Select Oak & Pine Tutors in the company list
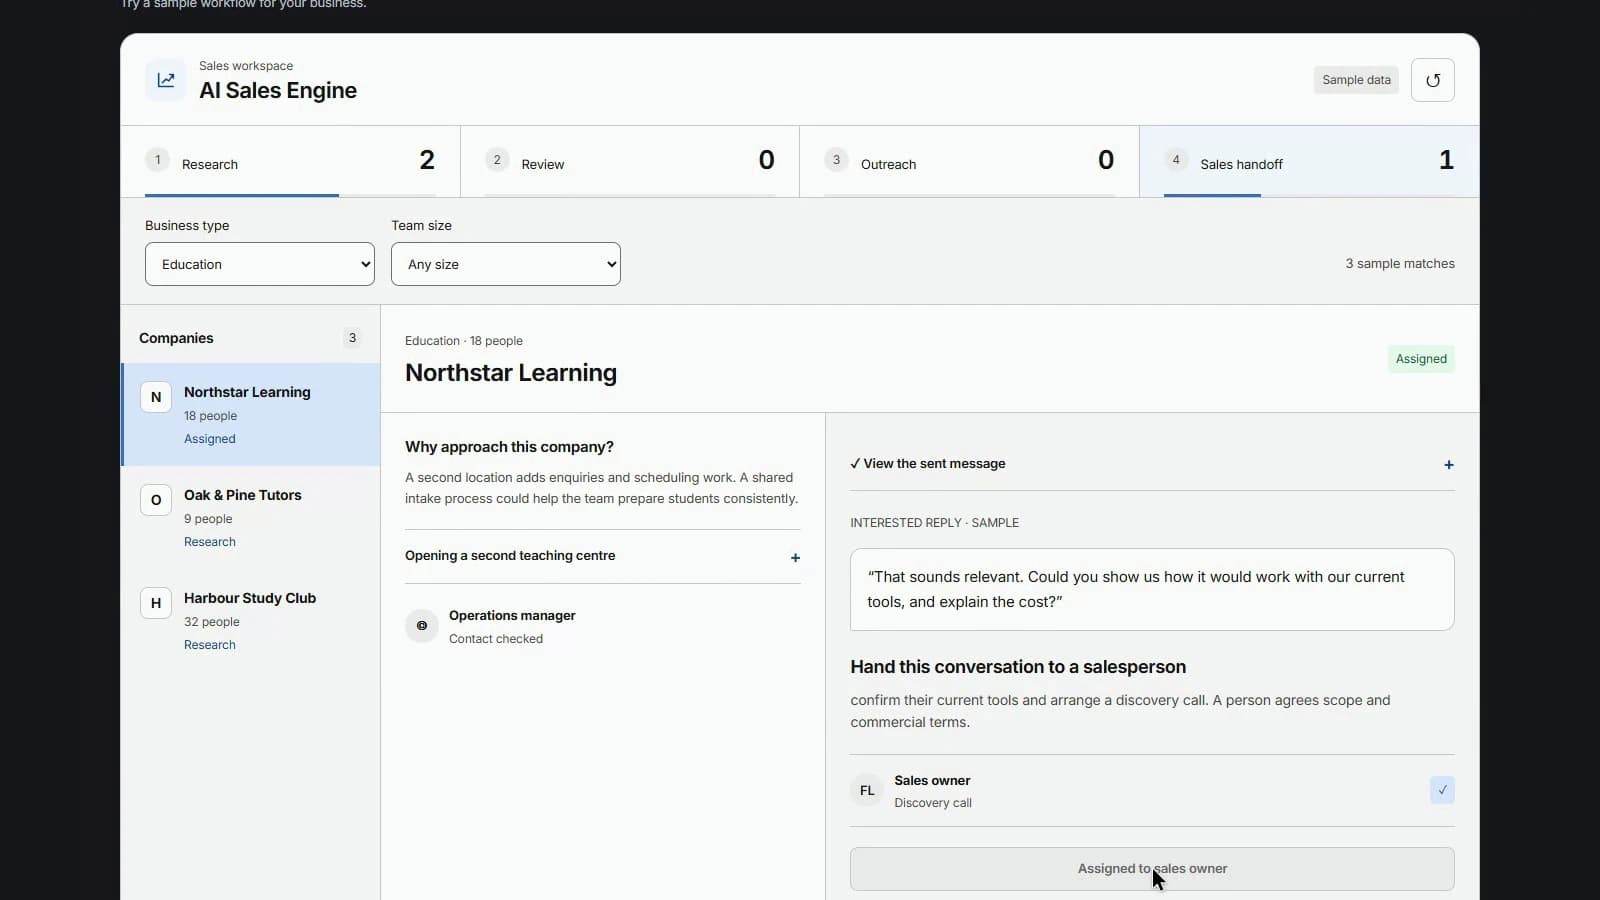Viewport: 1600px width, 900px height. click(251, 517)
